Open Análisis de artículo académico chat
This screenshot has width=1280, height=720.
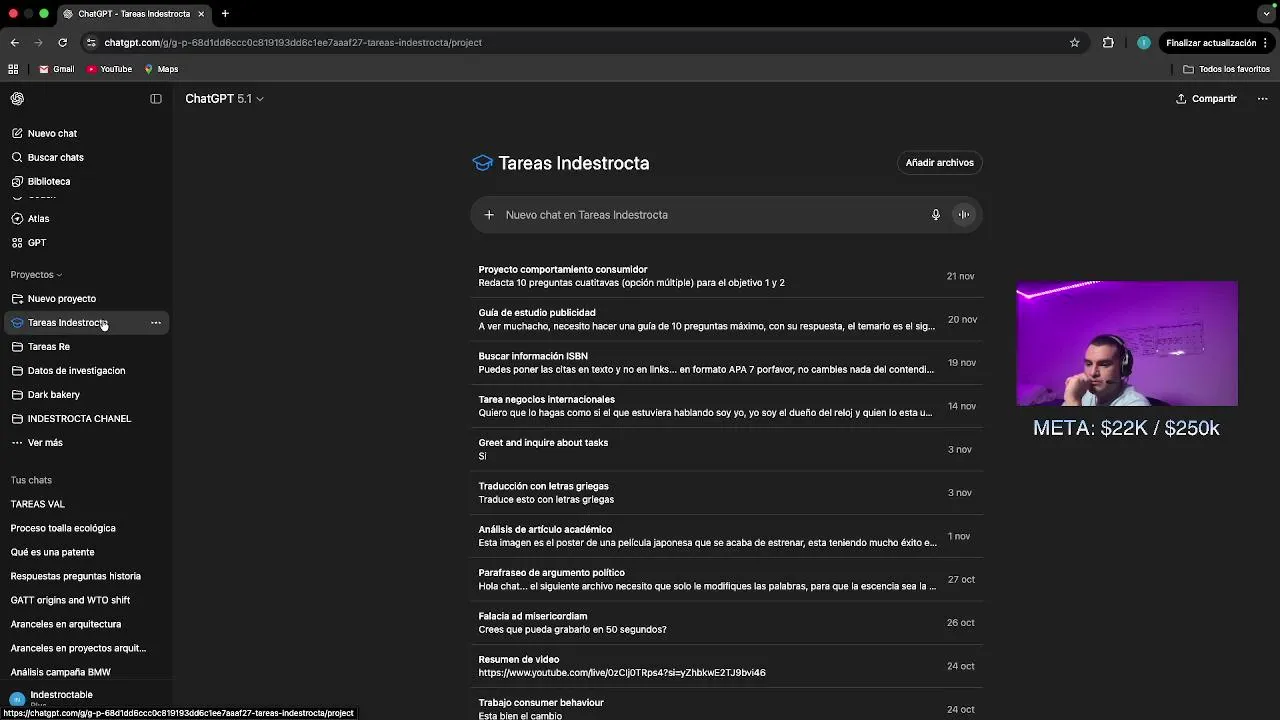(x=727, y=536)
